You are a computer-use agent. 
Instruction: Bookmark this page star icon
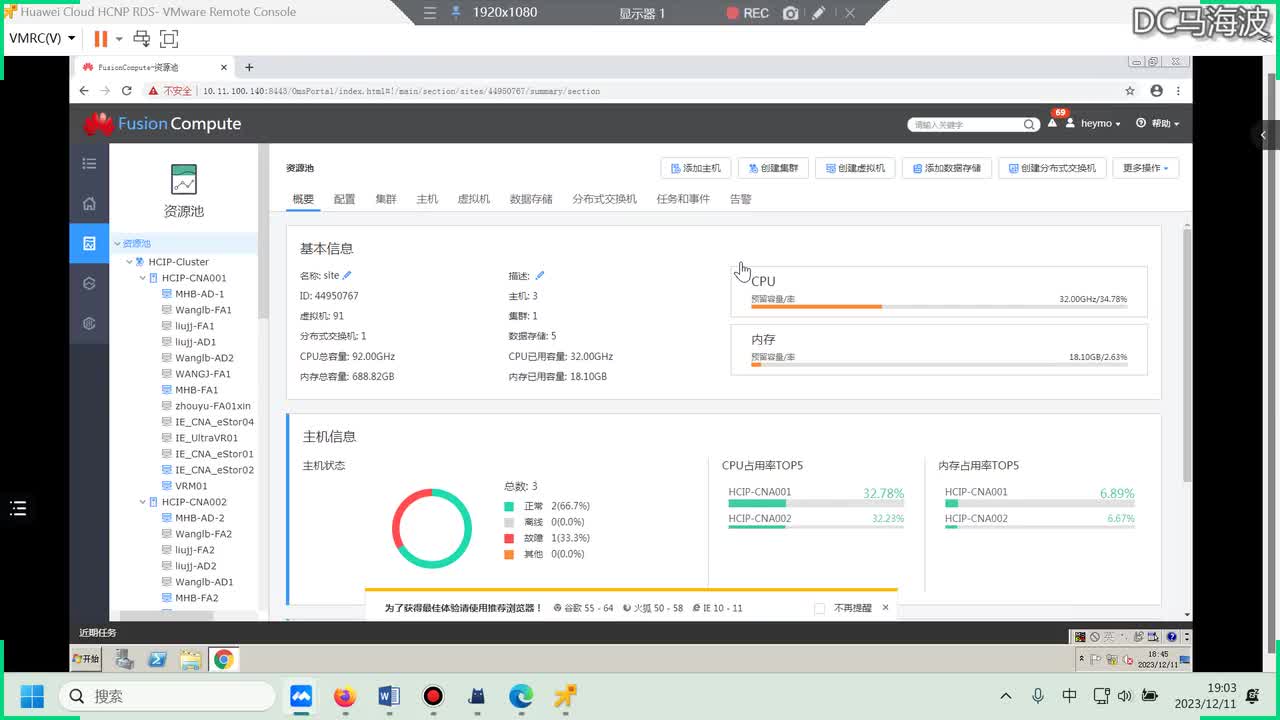1130,91
